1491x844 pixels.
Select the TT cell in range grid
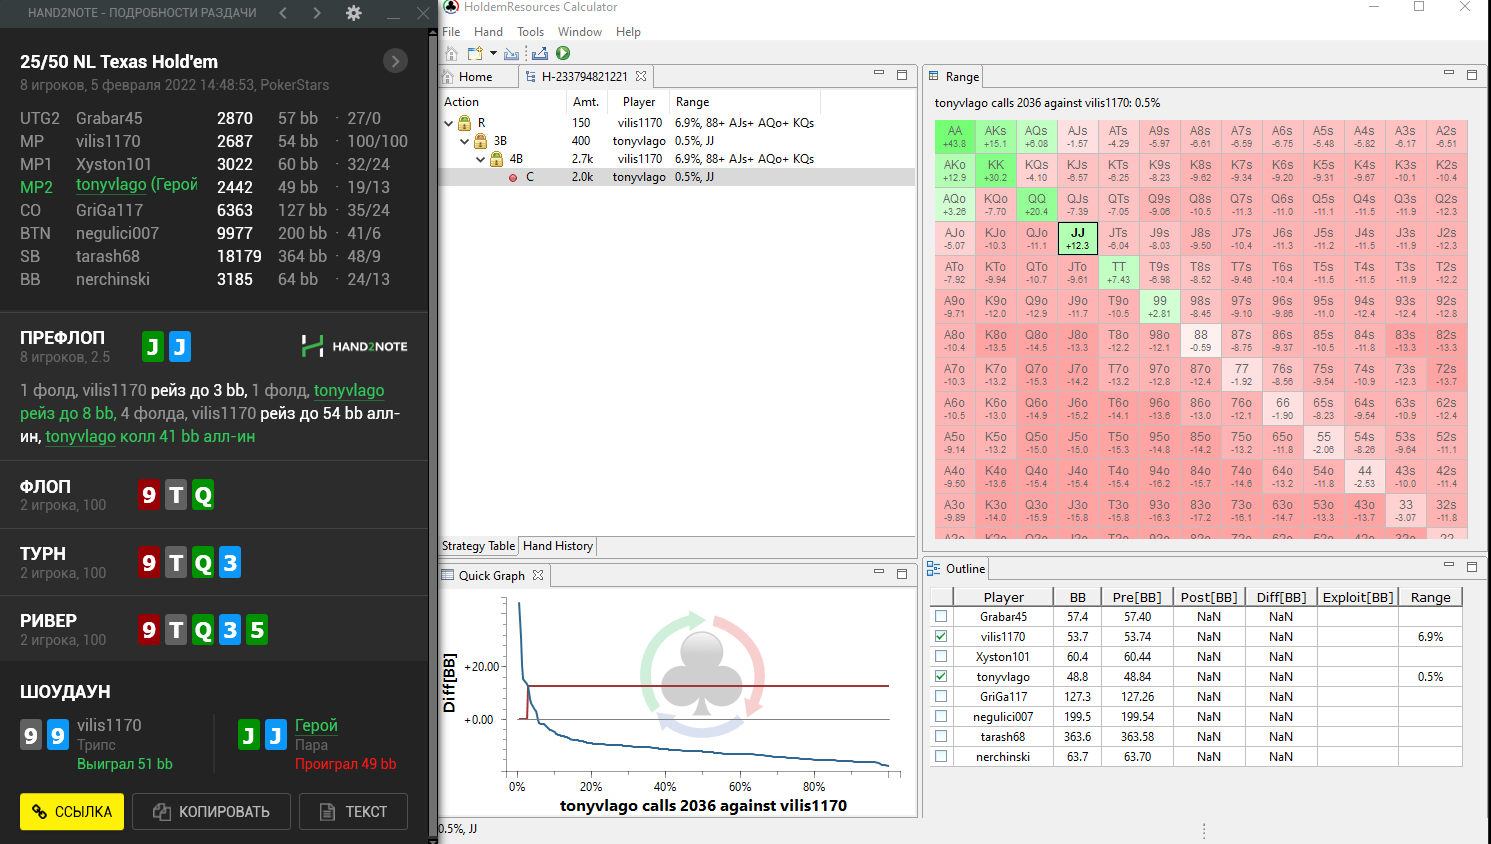(1118, 273)
